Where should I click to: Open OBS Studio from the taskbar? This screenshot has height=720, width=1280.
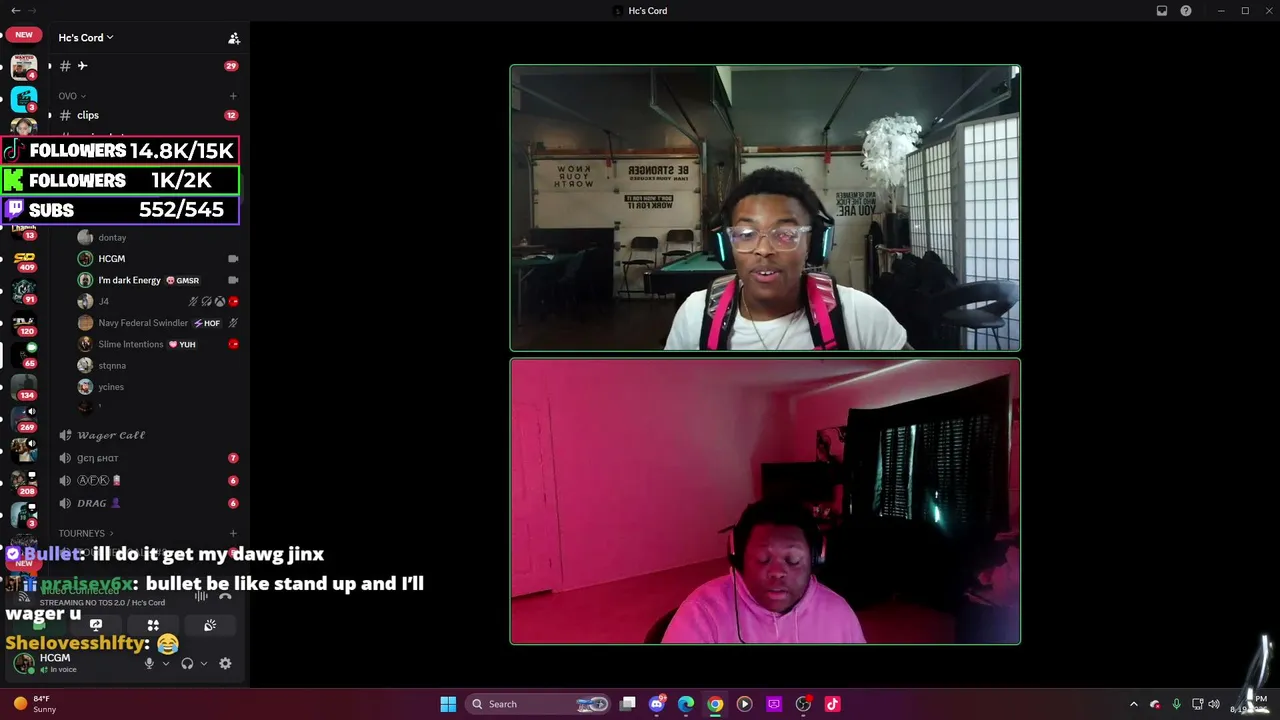pyautogui.click(x=803, y=704)
